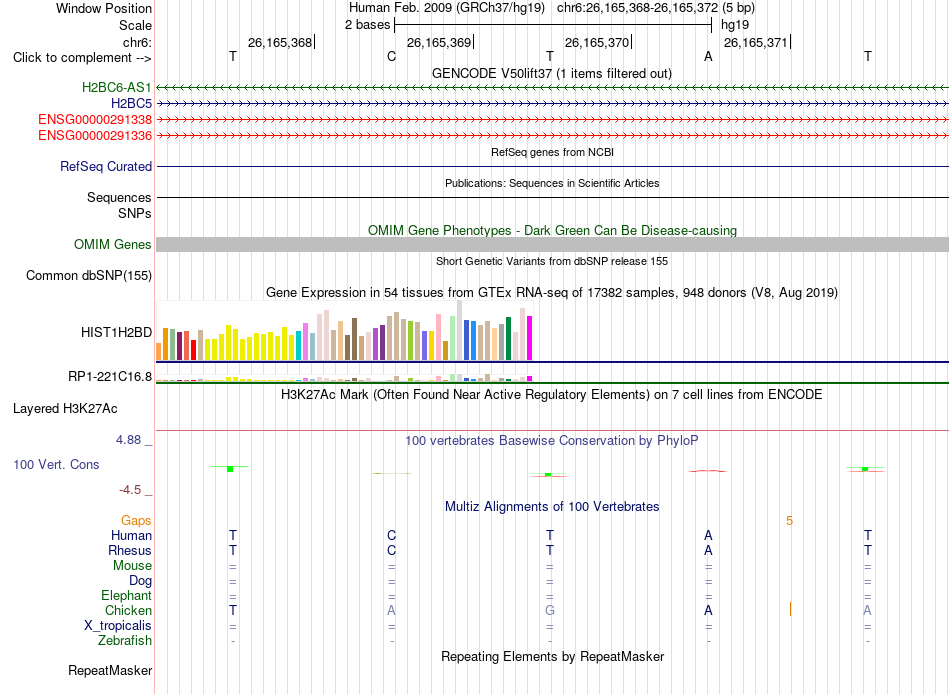Click the GTEx Gene Expression track title

click(x=552, y=293)
